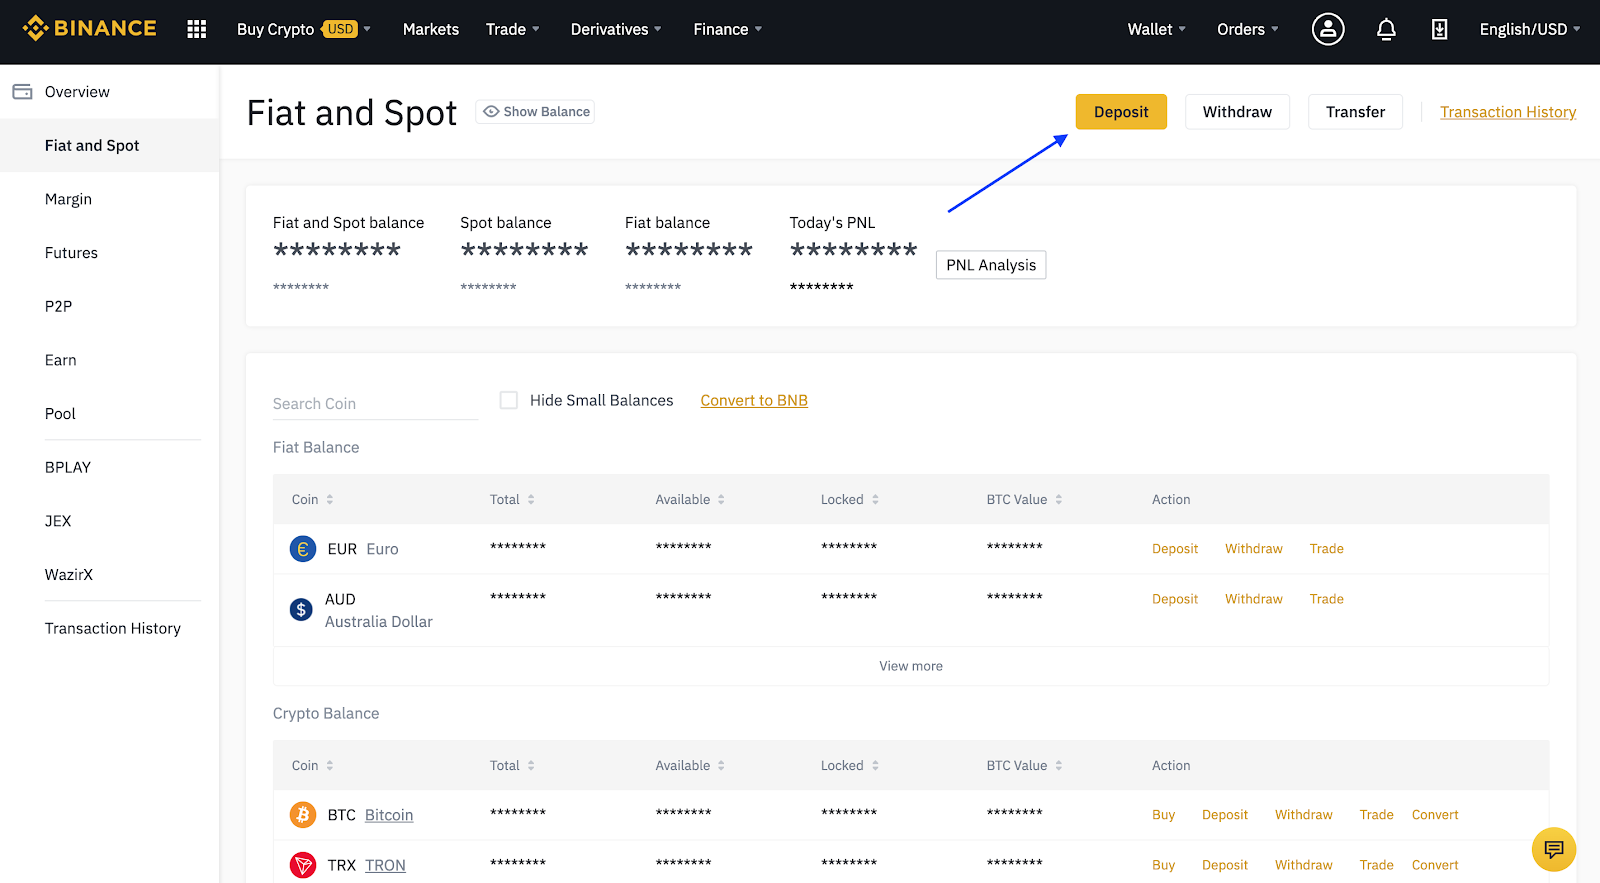Open the English/USD language selector

1530,29
